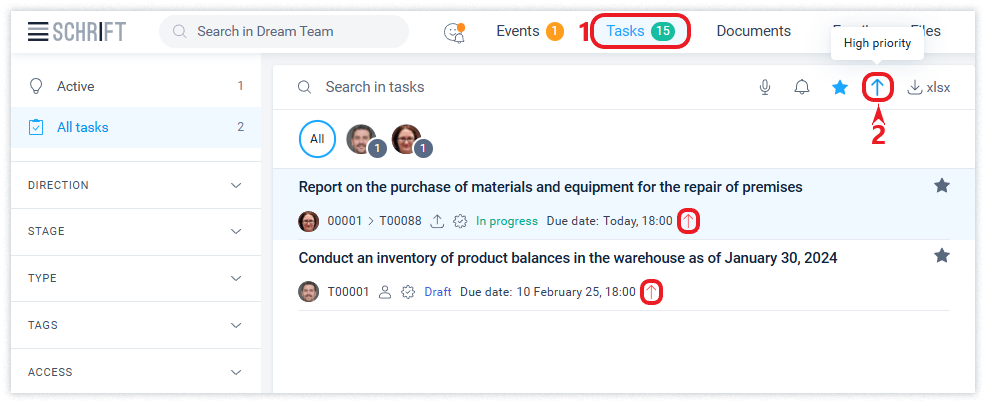Screen dimensions: 986x404
Task: Filter tasks by High priority arrow
Action: [877, 88]
